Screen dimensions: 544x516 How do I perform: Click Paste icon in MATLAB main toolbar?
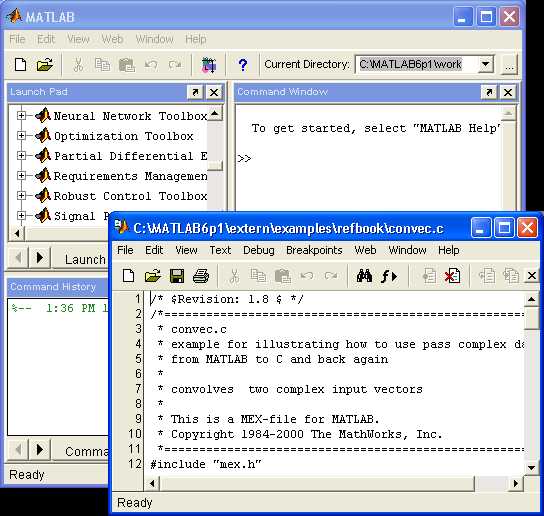(x=127, y=65)
